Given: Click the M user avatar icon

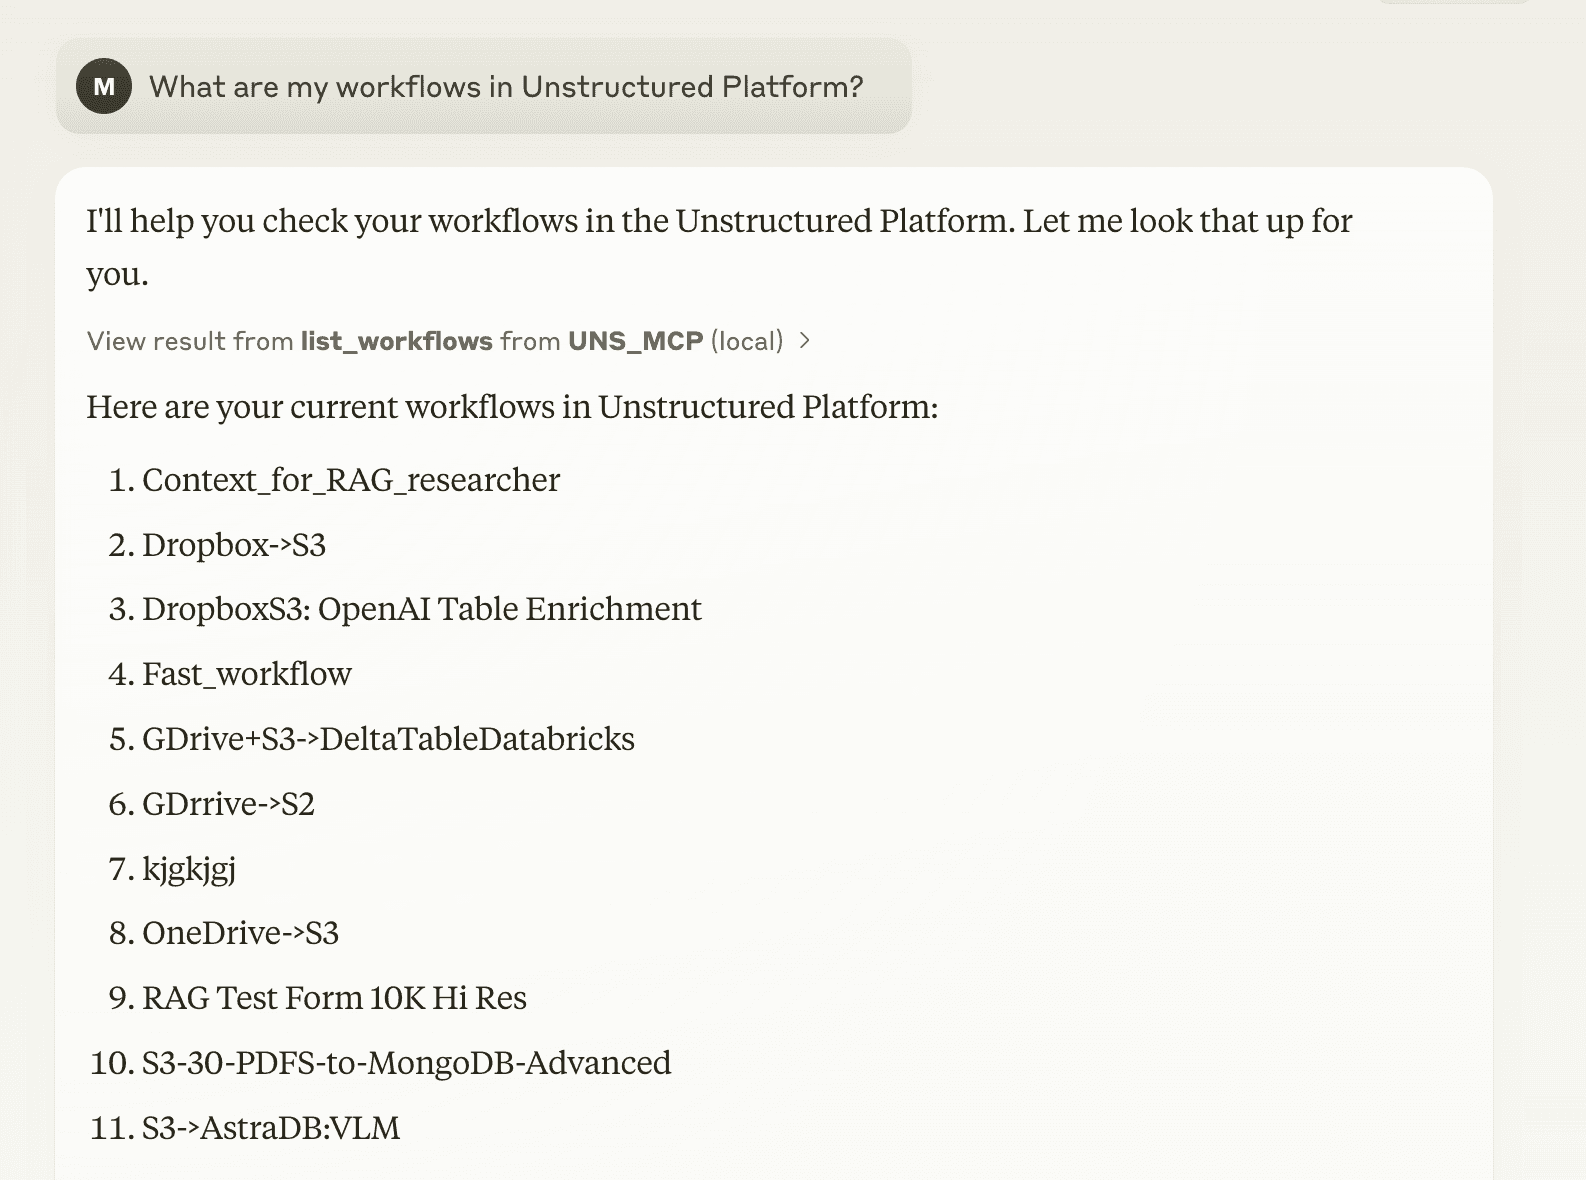Looking at the screenshot, I should [x=104, y=86].
